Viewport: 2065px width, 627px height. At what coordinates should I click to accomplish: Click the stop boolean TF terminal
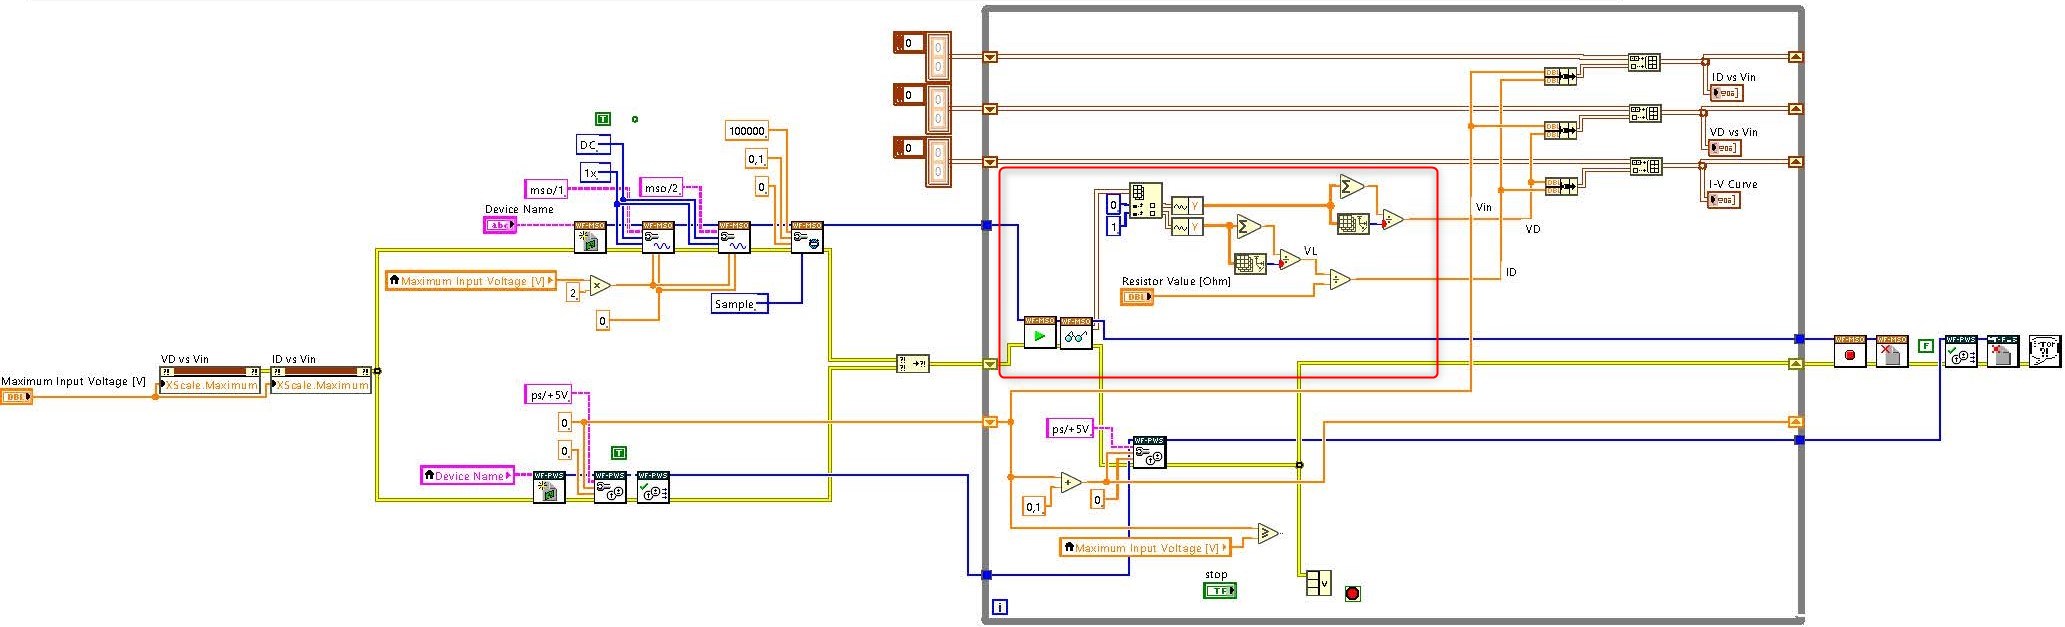[1220, 590]
